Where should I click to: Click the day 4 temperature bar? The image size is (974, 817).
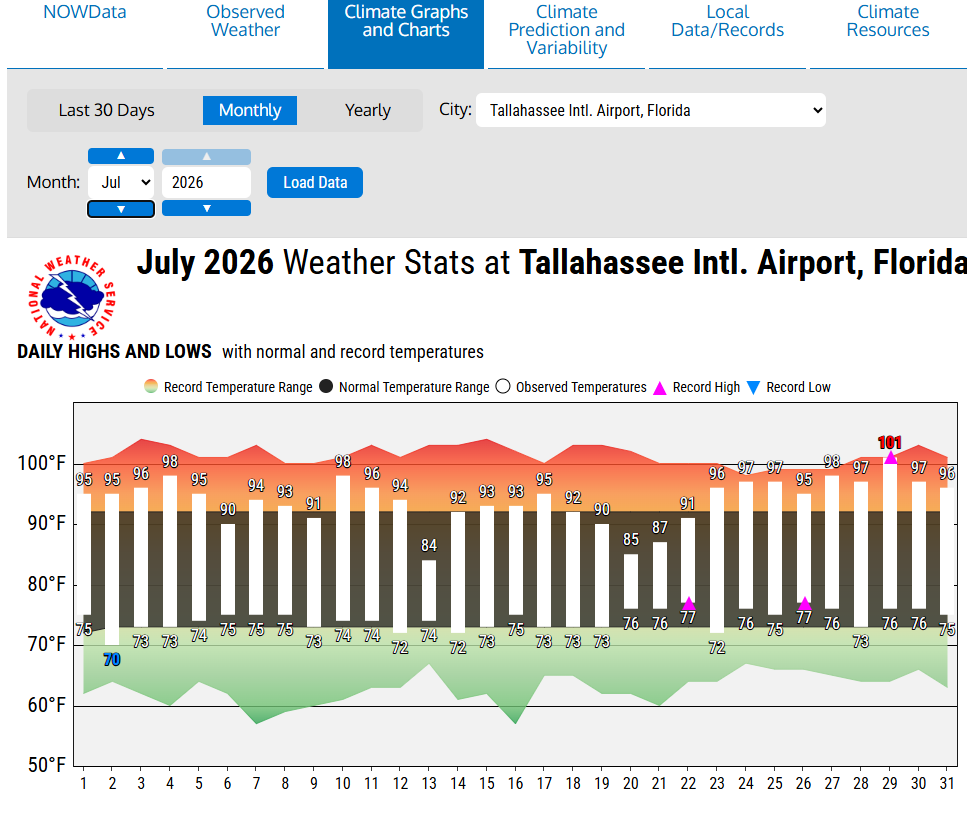coord(170,551)
